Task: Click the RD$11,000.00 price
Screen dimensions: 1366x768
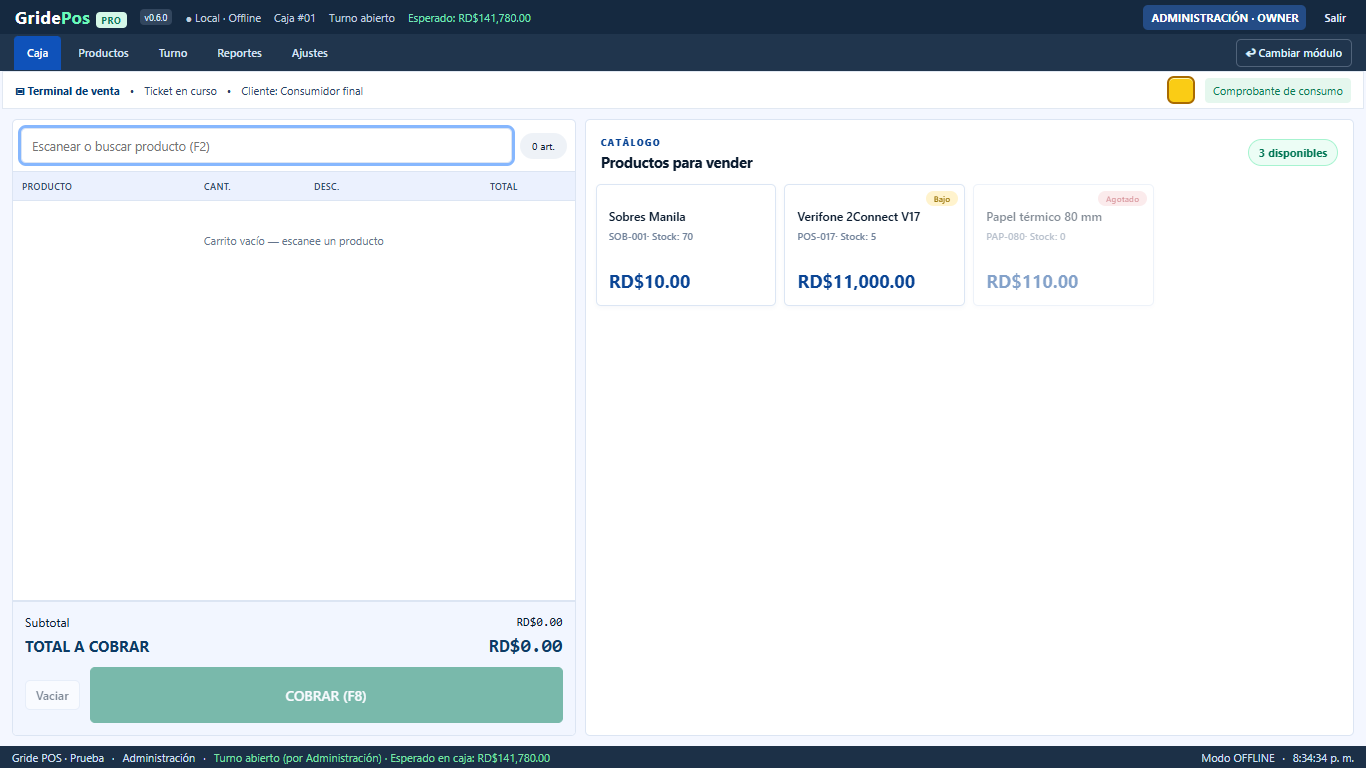Action: pos(856,281)
